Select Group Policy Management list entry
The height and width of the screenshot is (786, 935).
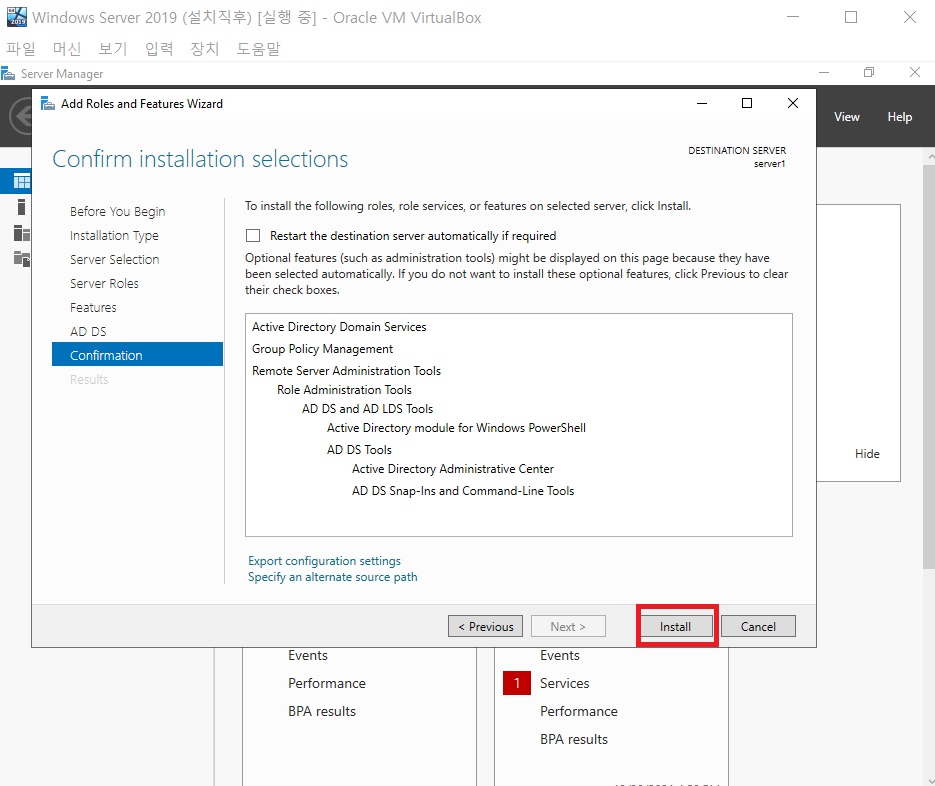(x=323, y=349)
